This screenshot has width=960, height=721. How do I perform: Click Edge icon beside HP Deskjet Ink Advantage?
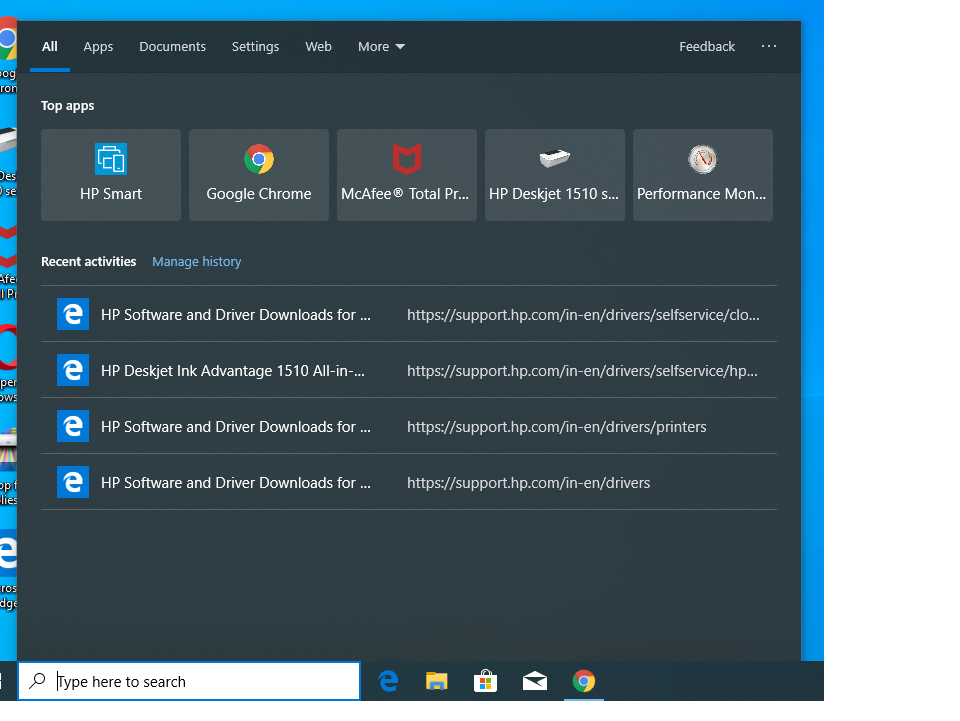(73, 370)
